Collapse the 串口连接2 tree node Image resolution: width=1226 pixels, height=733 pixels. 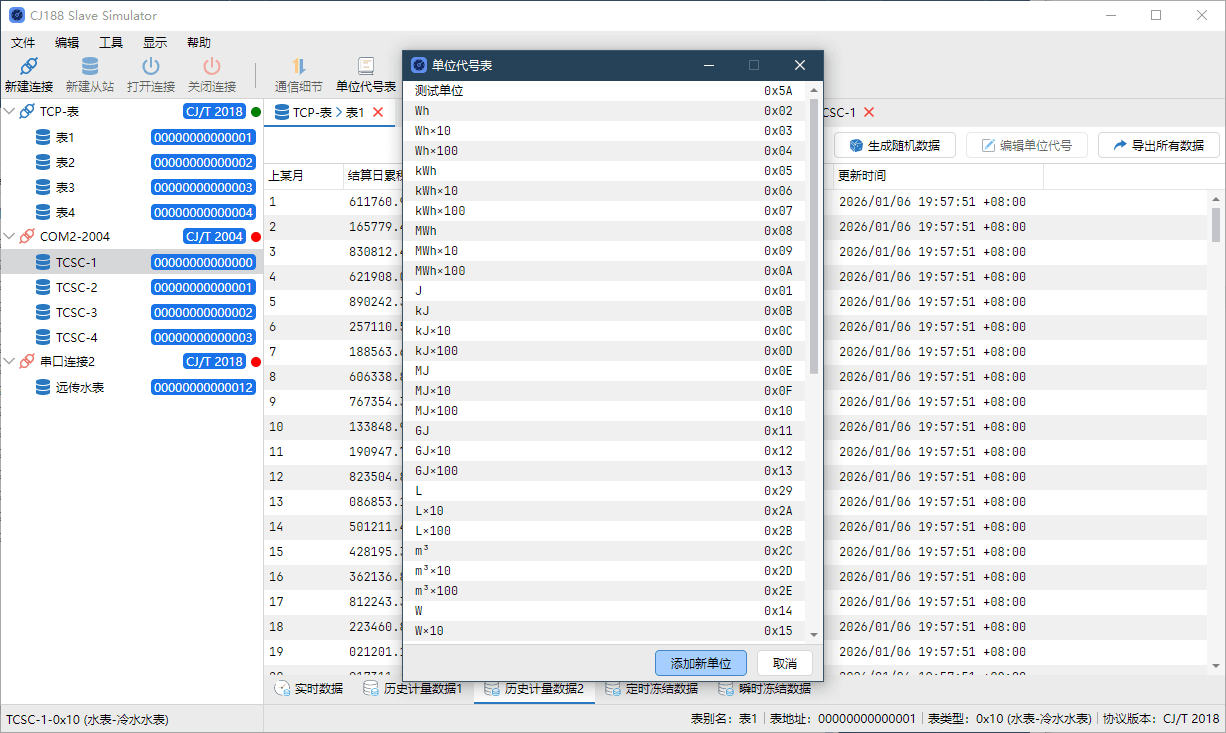[10, 362]
